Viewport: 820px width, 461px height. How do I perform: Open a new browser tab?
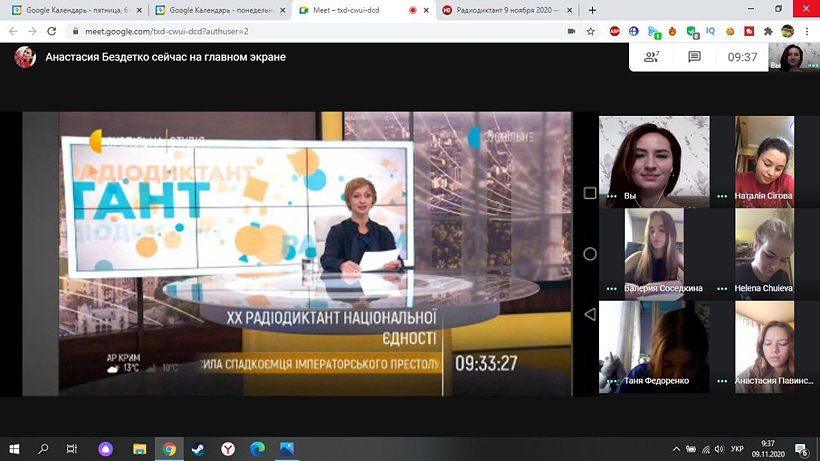[x=593, y=10]
